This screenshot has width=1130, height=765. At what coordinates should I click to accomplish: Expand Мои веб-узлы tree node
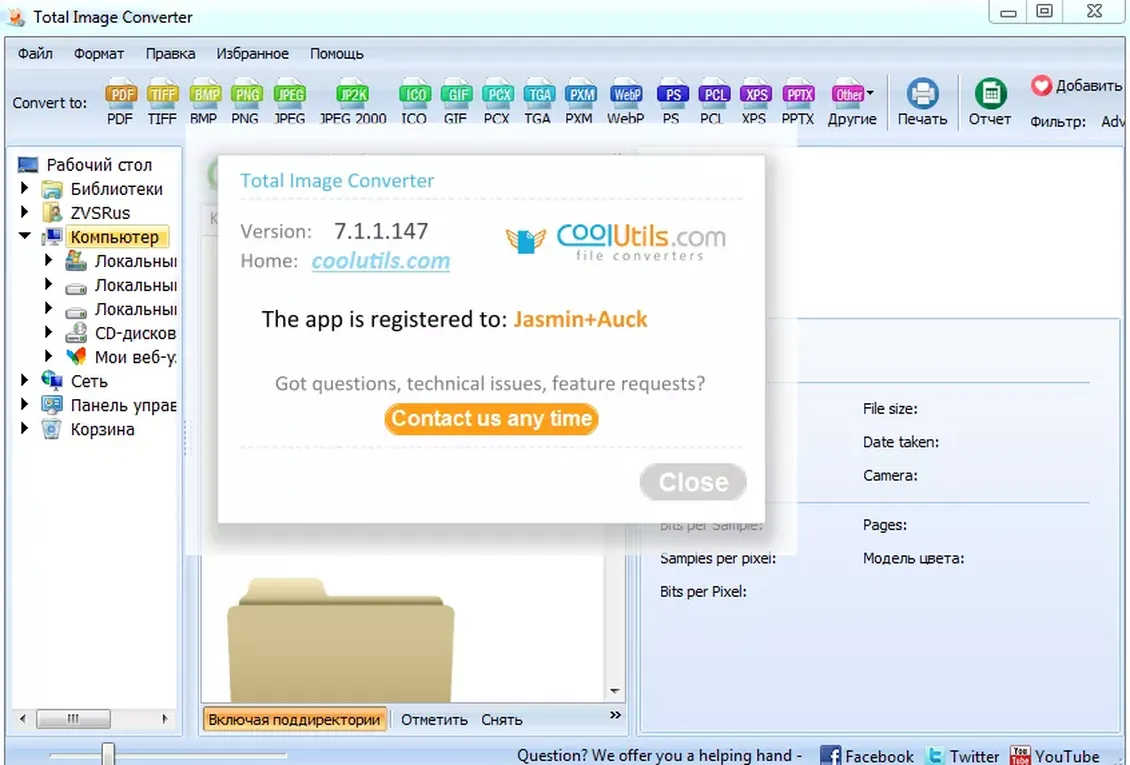coord(48,357)
